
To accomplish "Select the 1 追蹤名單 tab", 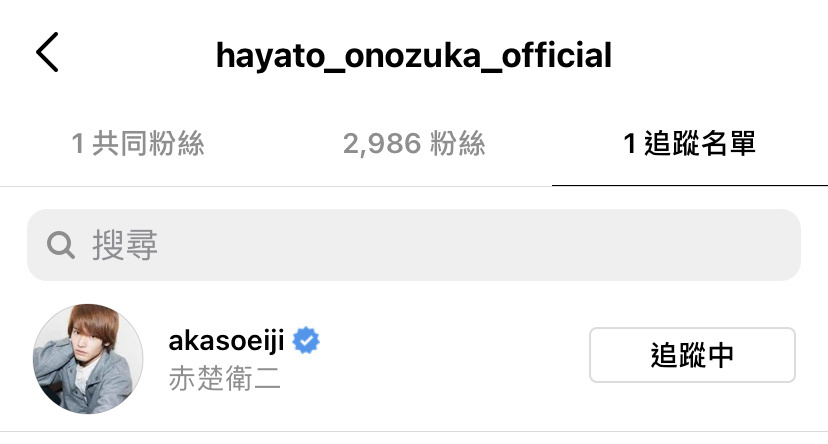I will tap(690, 144).
